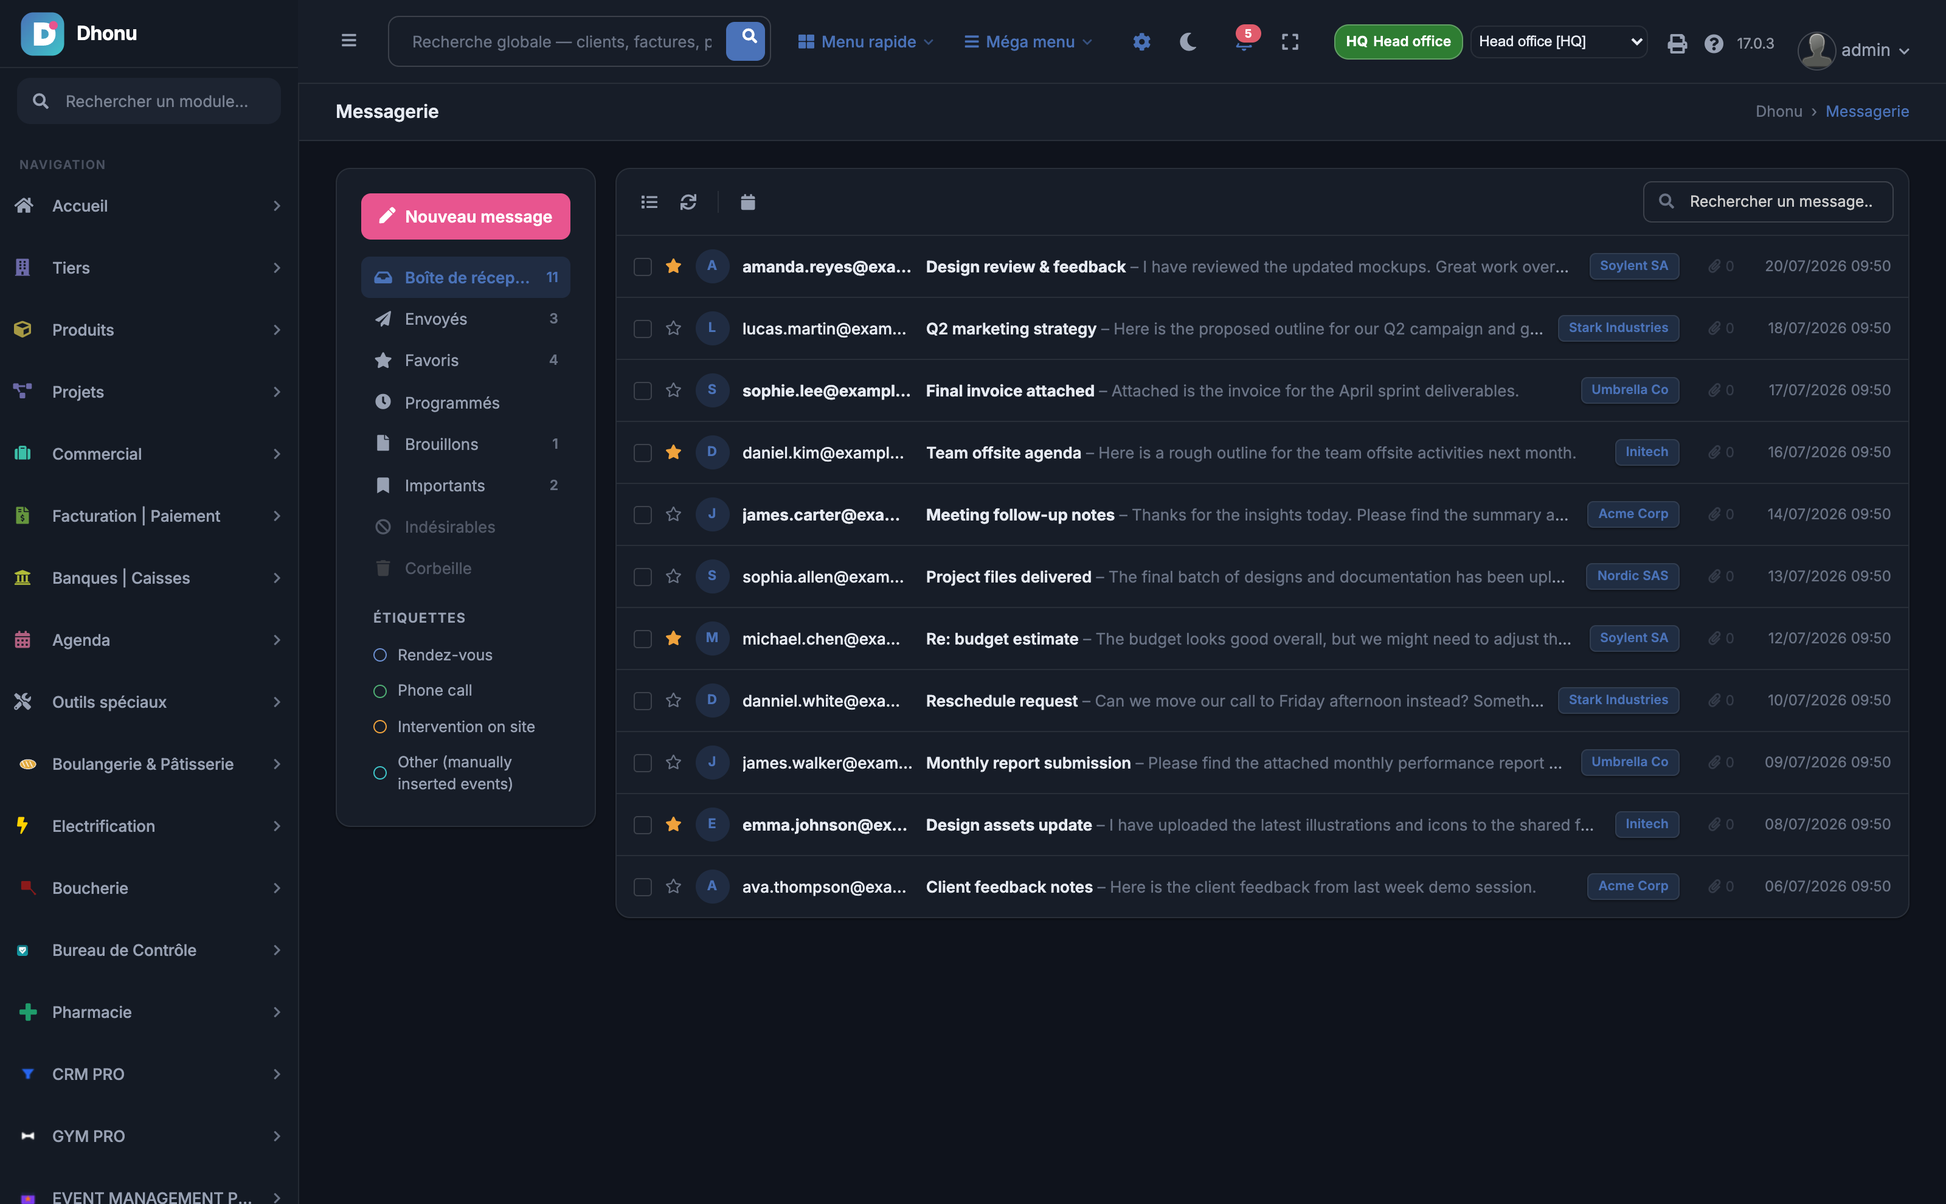The height and width of the screenshot is (1204, 1946).
Task: Select the Rendez-vous blue label
Action: tap(433, 655)
